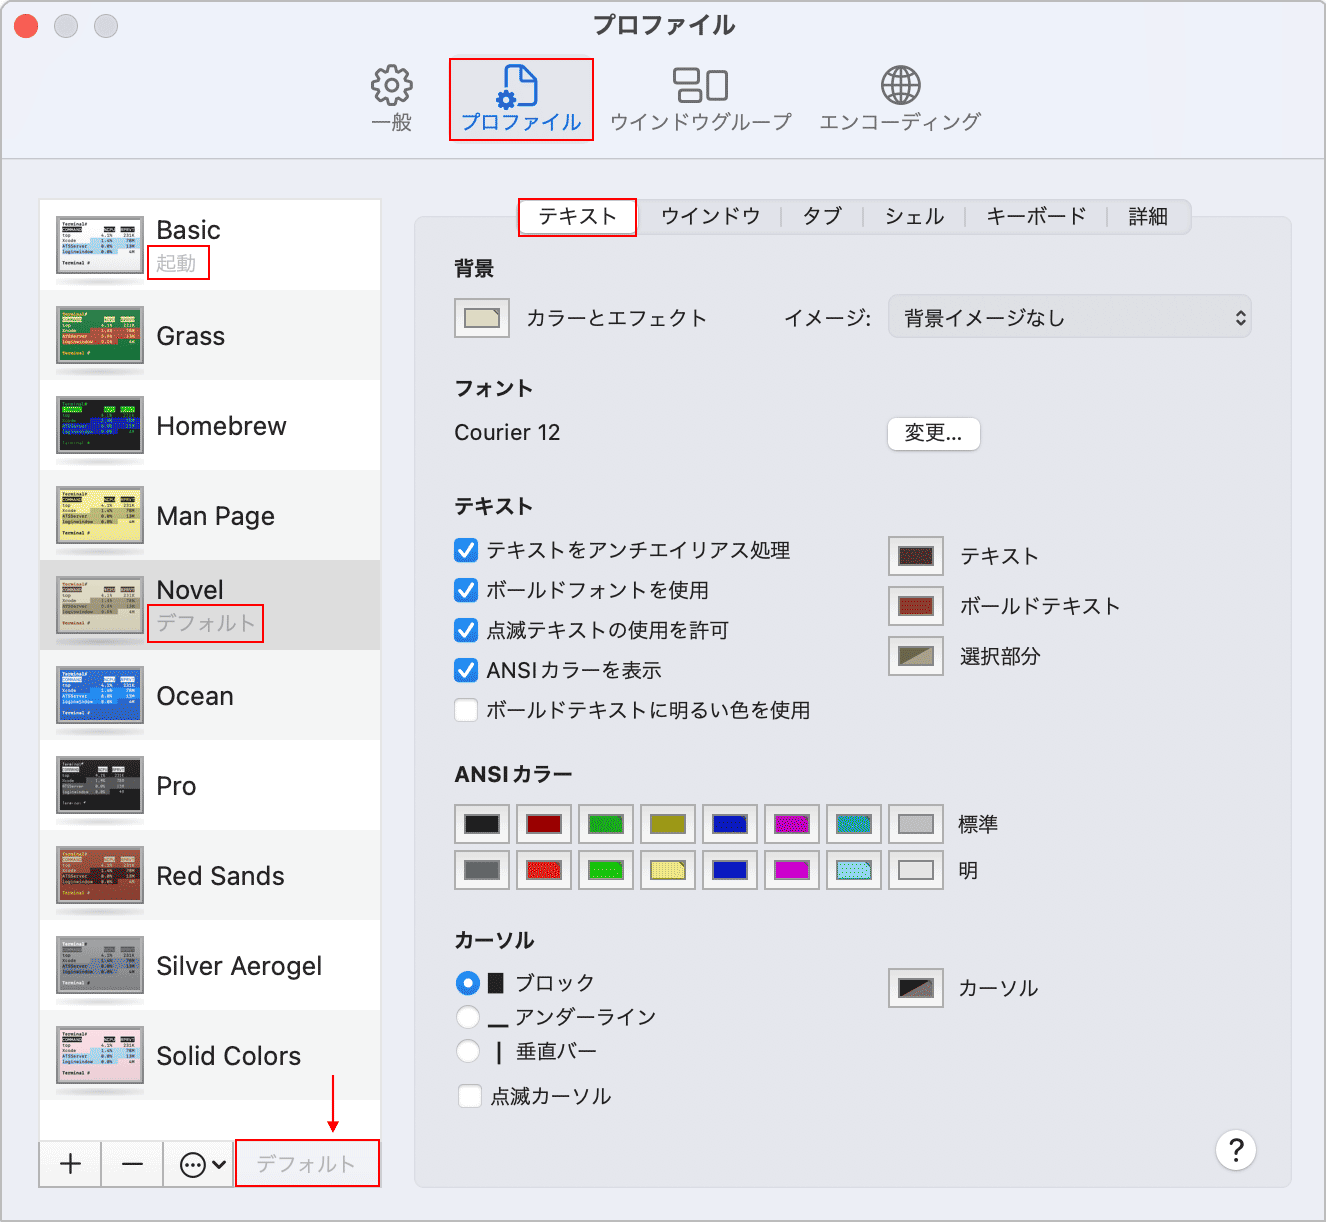Image resolution: width=1326 pixels, height=1222 pixels.
Task: Edit bright ANSI red swatch in 明 row
Action: pyautogui.click(x=544, y=870)
